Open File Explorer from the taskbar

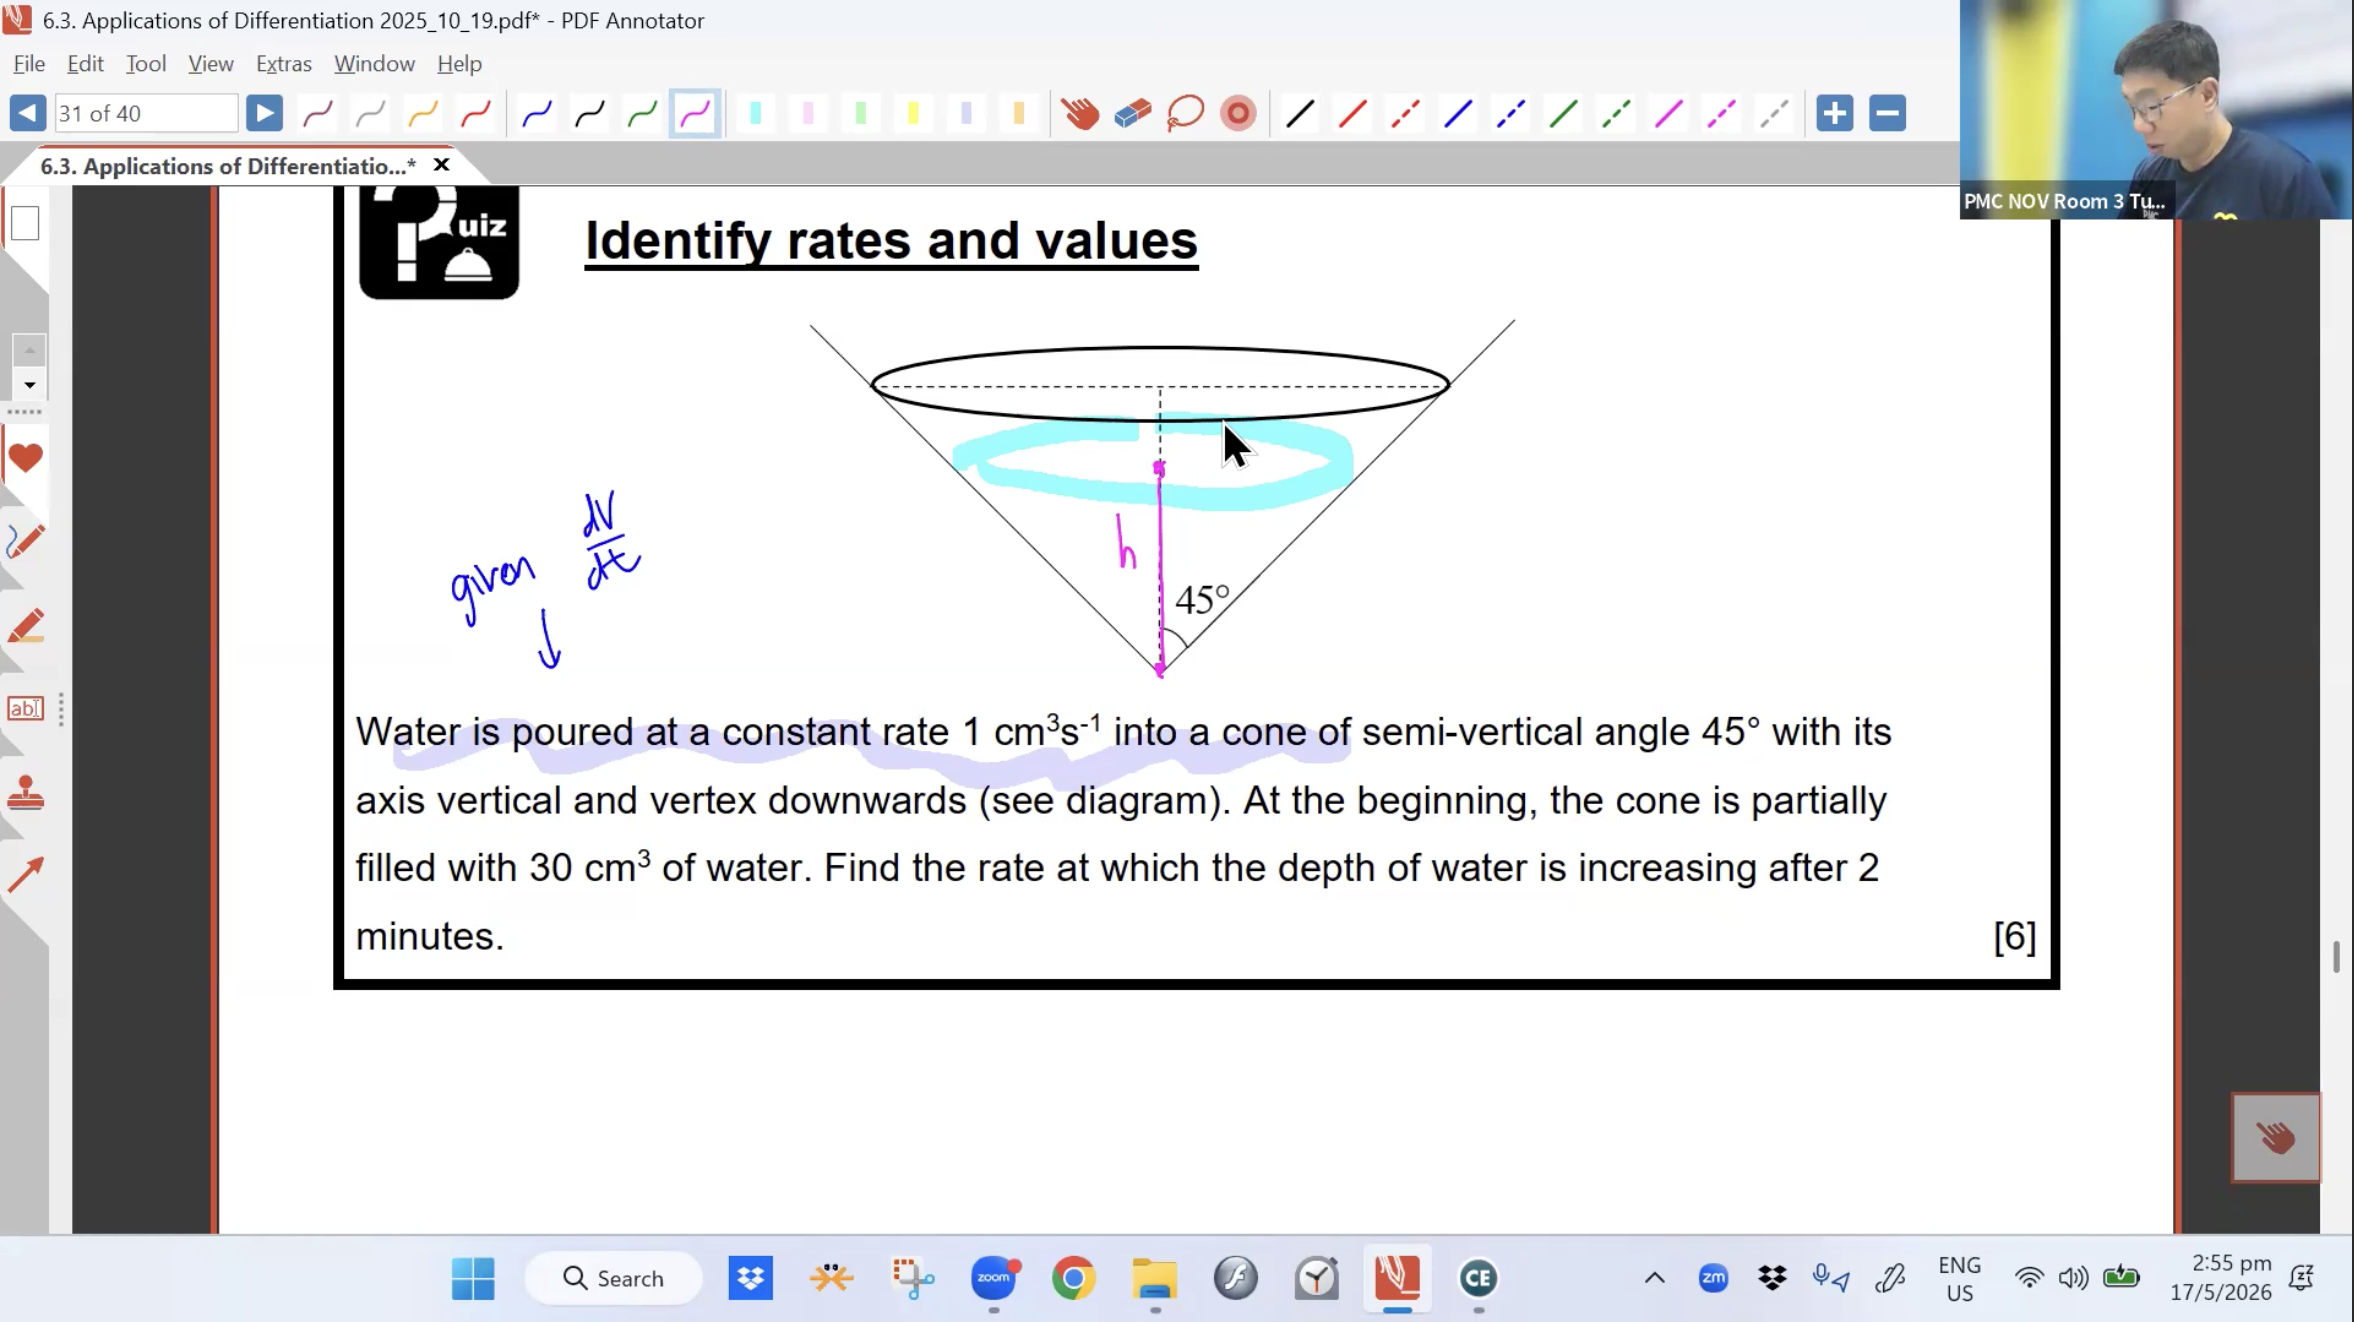1155,1278
